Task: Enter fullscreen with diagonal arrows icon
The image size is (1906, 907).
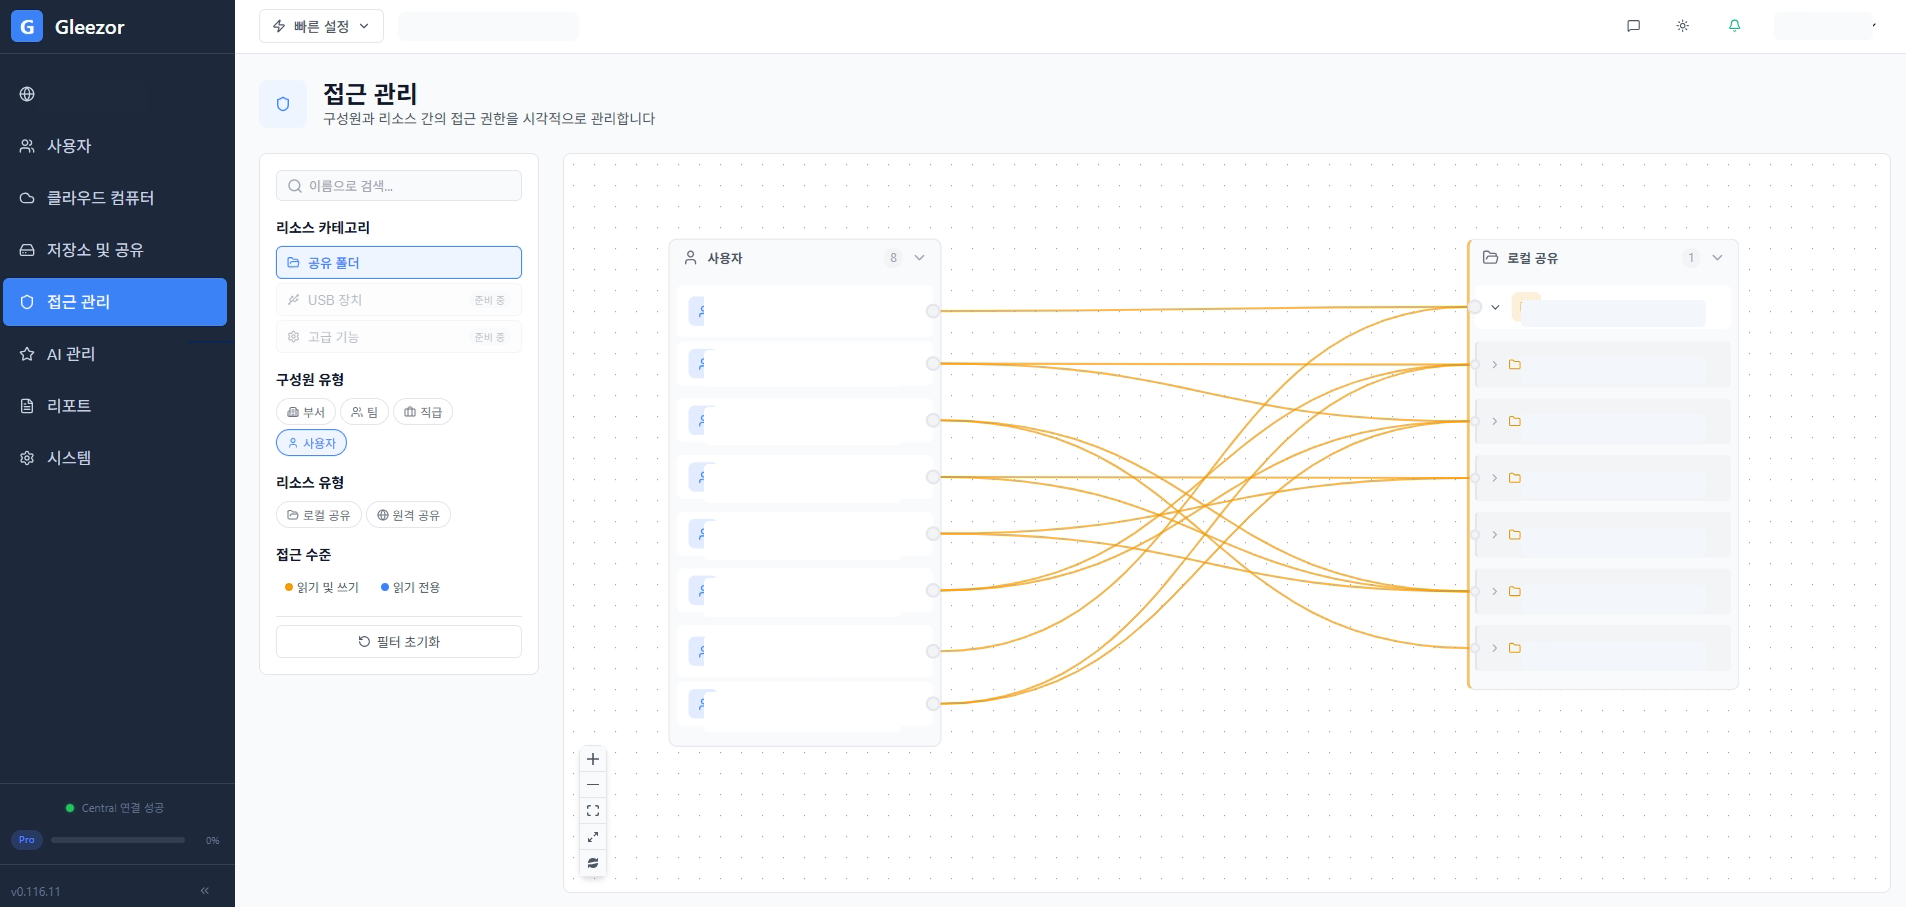Action: (593, 837)
